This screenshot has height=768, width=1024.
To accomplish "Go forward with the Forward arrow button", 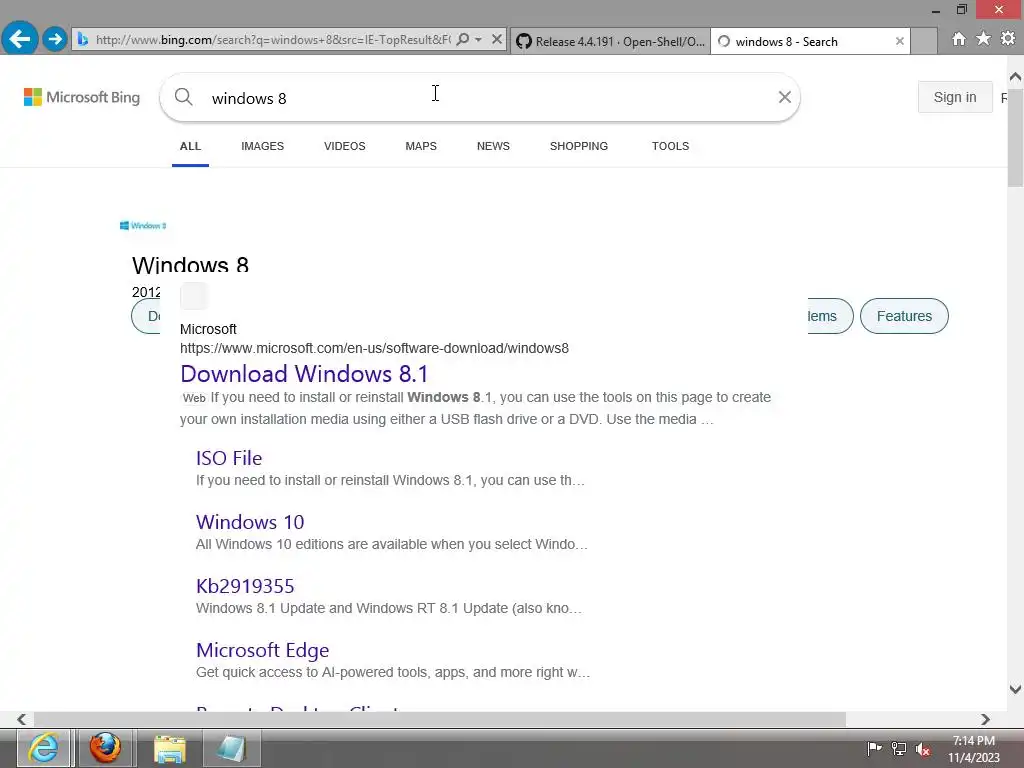I will point(55,39).
